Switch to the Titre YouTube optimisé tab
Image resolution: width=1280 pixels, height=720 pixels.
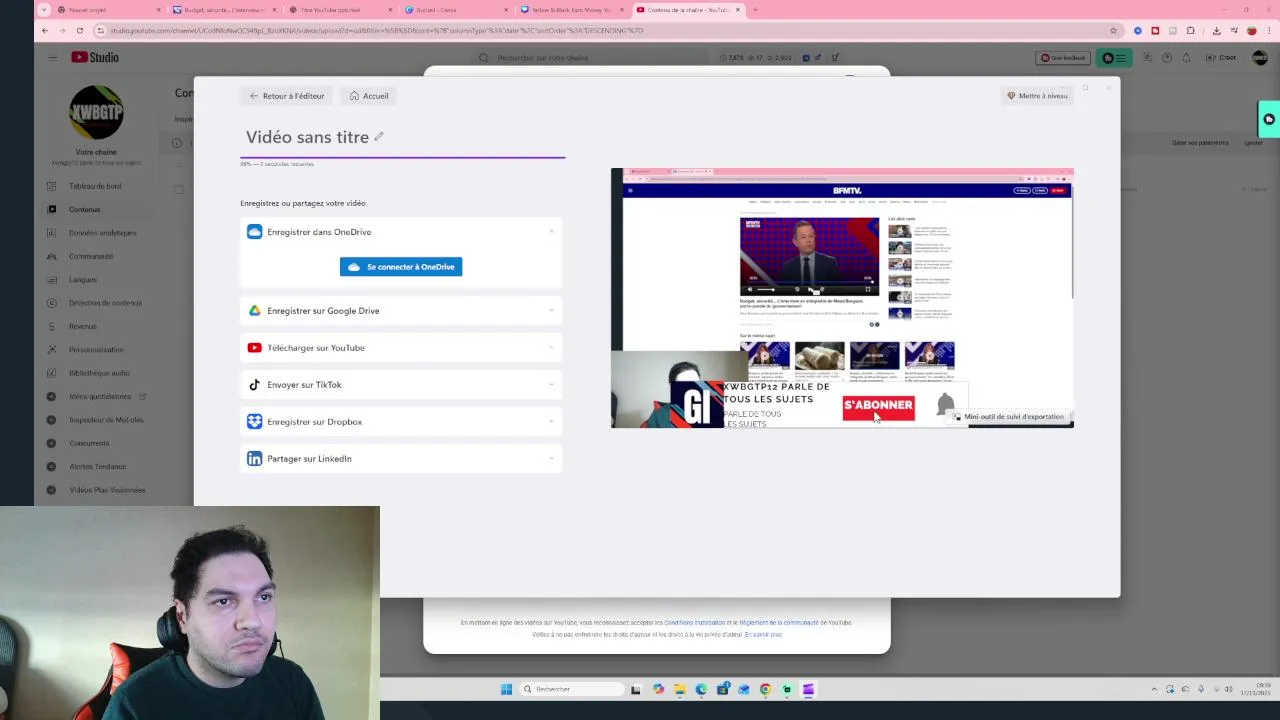(340, 10)
